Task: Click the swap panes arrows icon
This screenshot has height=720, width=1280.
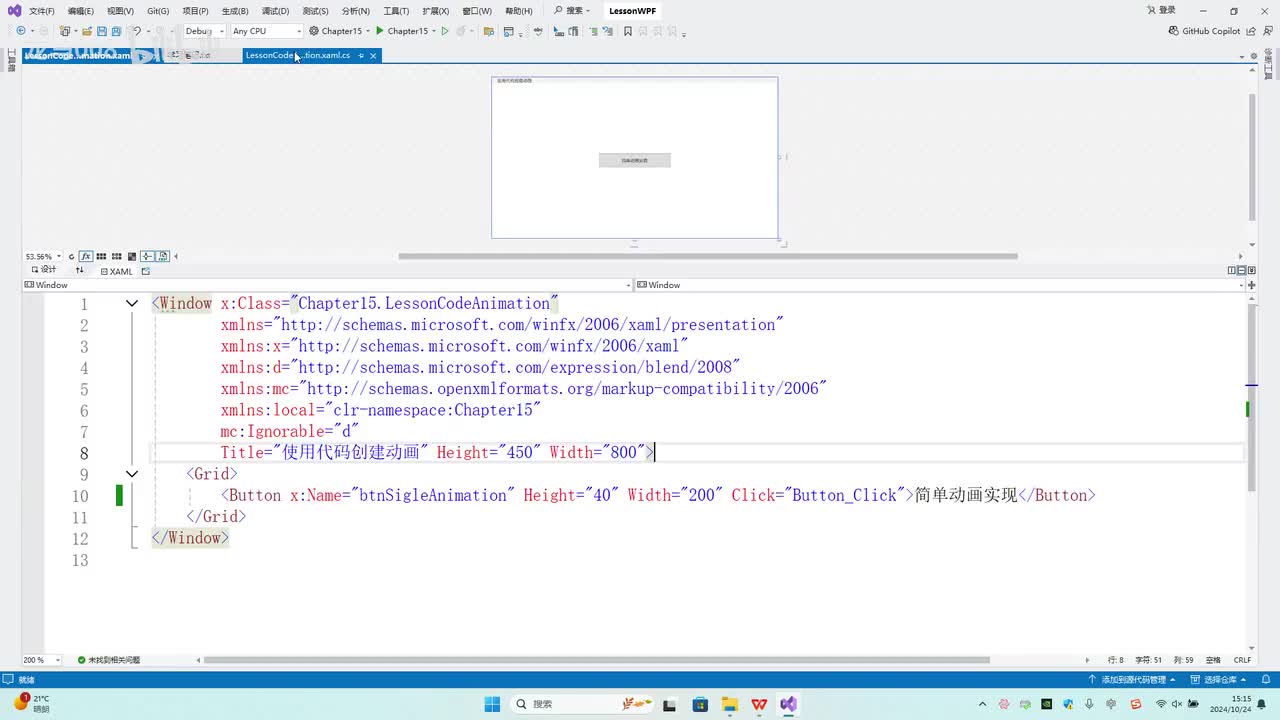Action: point(80,271)
